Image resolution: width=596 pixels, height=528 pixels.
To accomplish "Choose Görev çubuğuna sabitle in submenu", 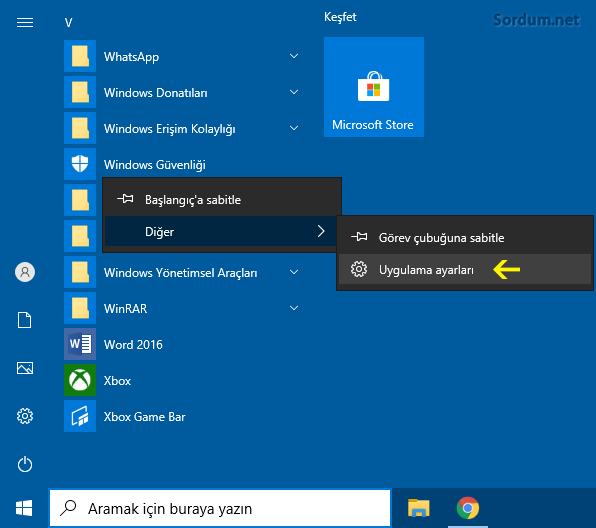I will tap(465, 238).
